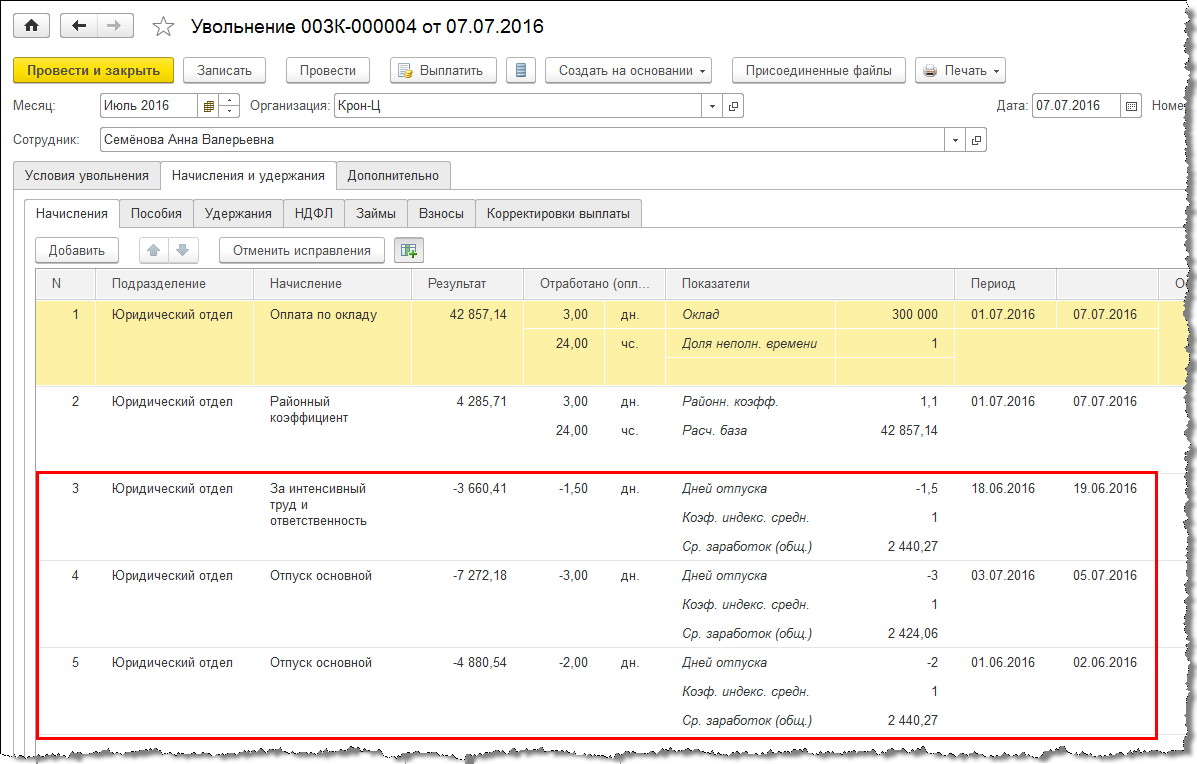Open the calendar picker for the Дата field
This screenshot has width=1197, height=764.
[1131, 106]
